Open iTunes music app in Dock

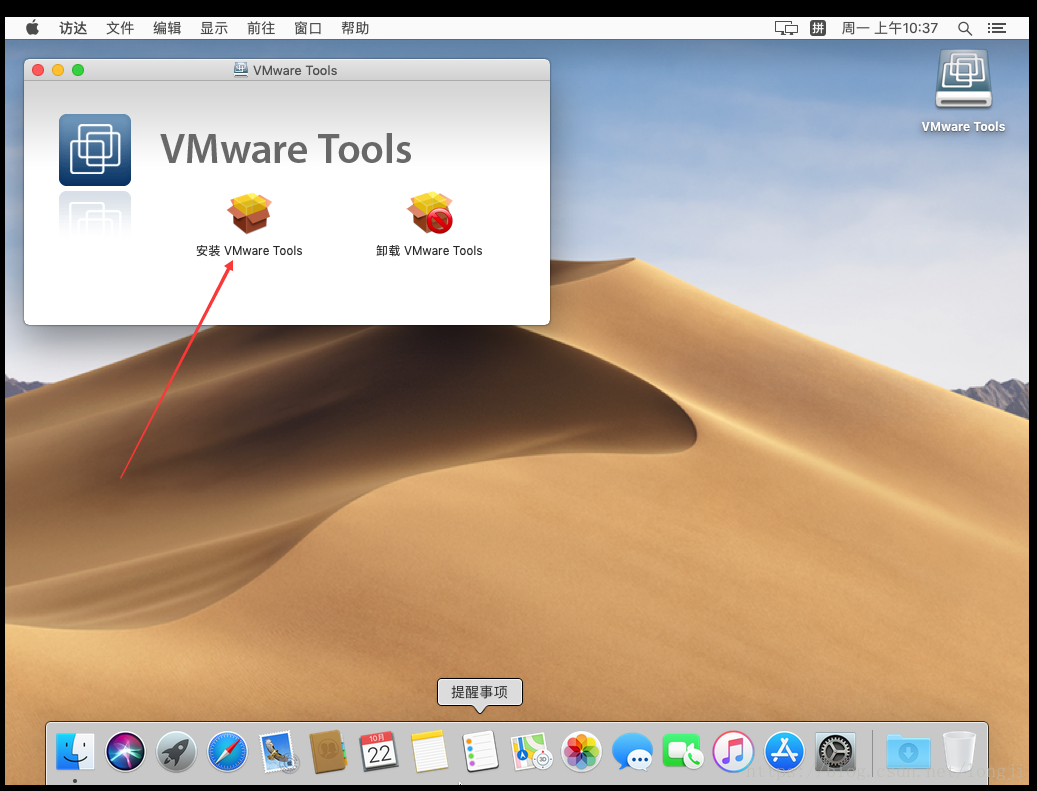733,752
